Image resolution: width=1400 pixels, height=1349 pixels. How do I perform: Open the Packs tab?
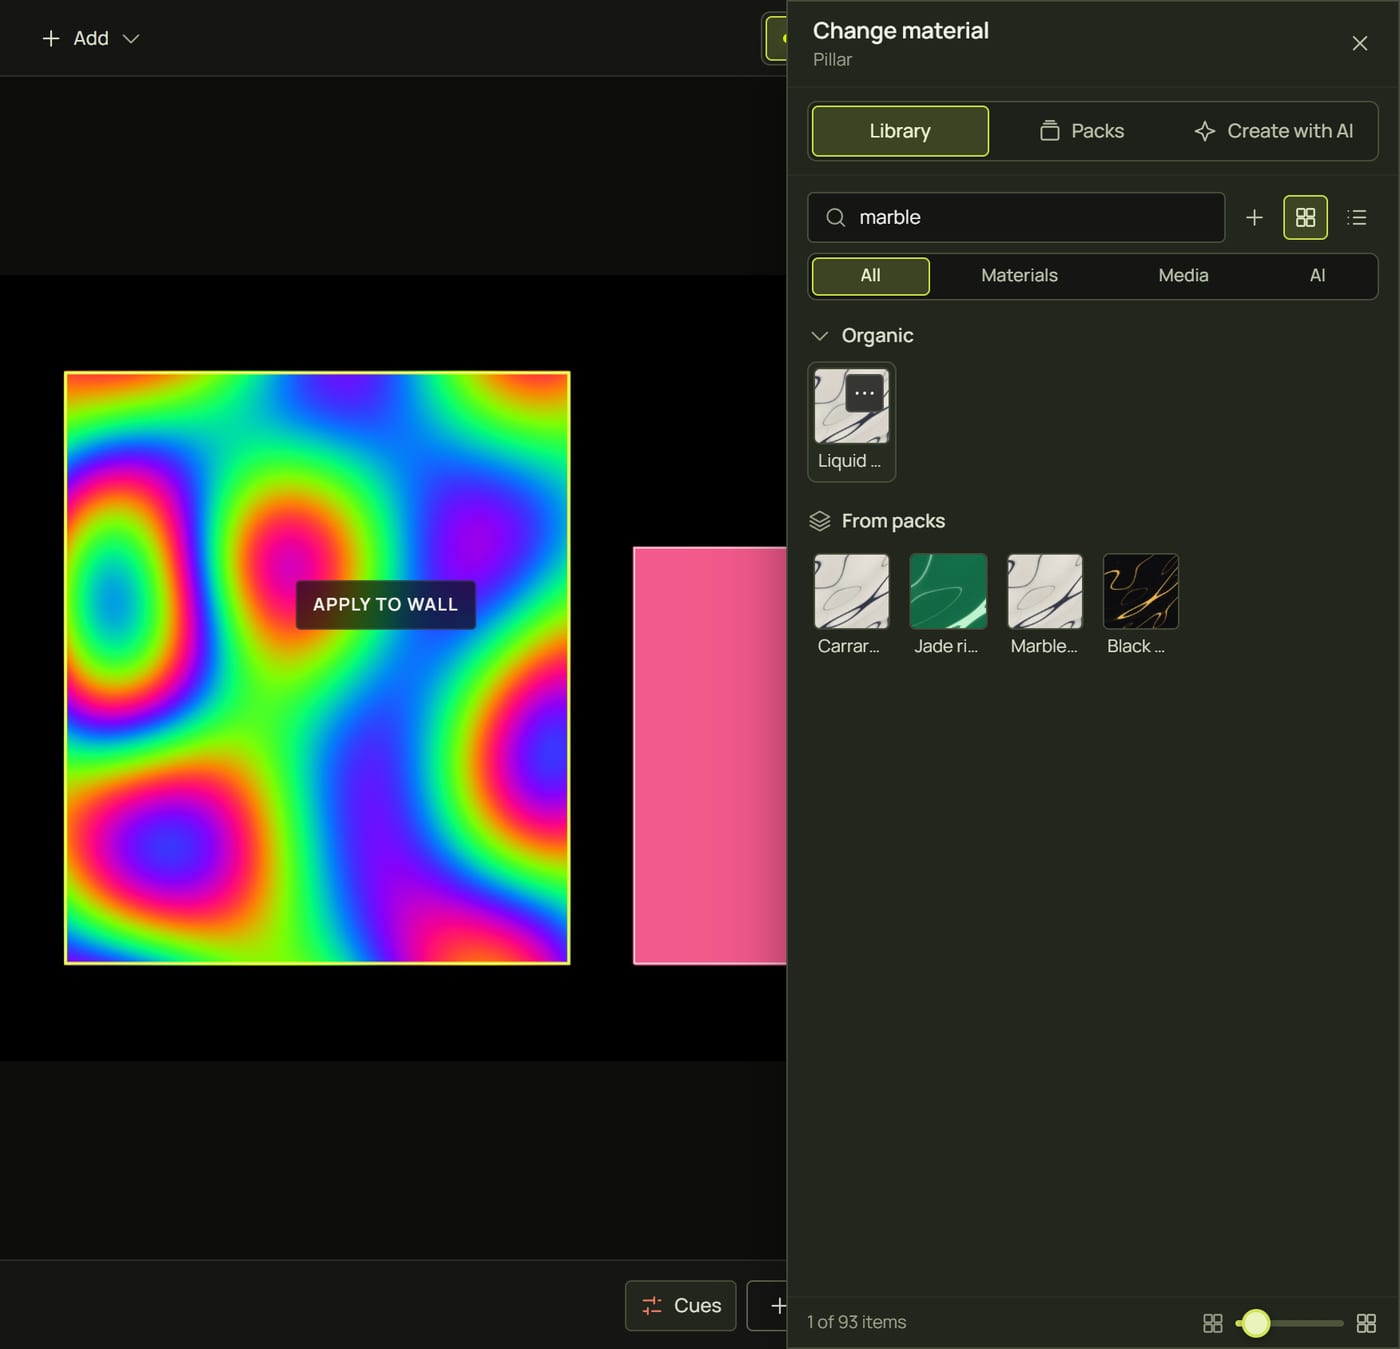(1082, 131)
